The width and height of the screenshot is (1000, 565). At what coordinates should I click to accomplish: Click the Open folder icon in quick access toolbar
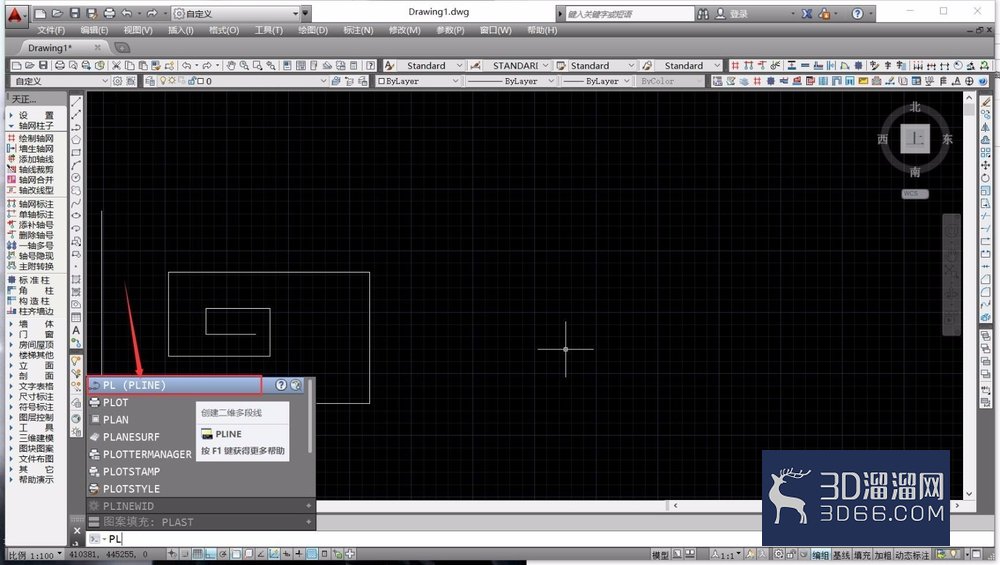pyautogui.click(x=57, y=13)
